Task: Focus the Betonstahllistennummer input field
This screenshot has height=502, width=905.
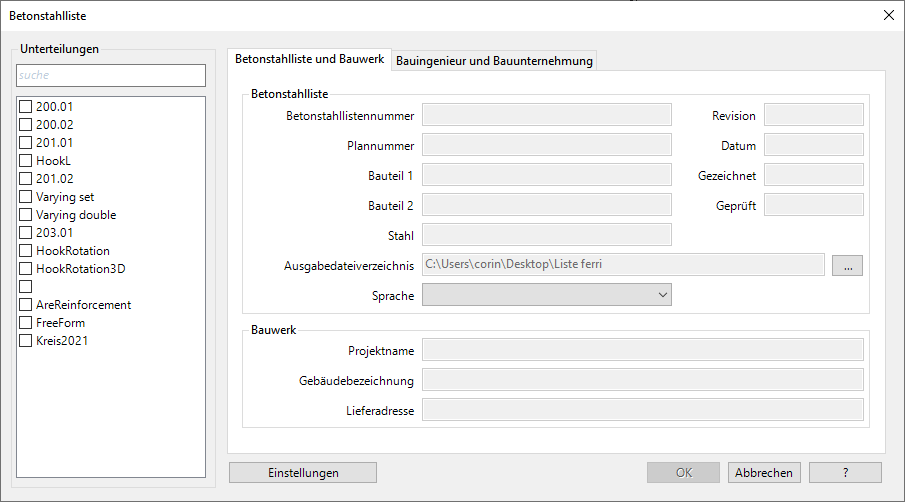Action: coord(547,115)
